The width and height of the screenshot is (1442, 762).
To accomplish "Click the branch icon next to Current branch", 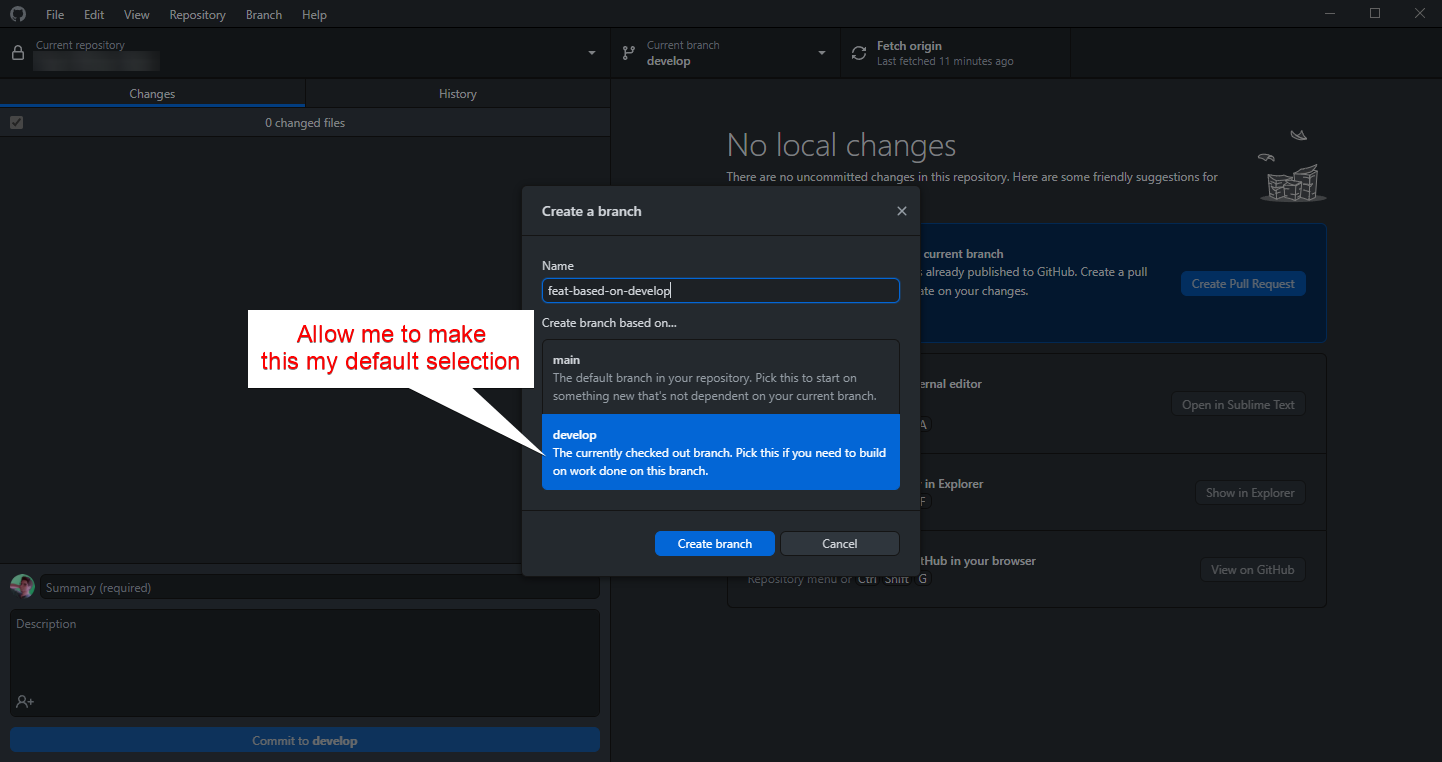I will tap(628, 52).
